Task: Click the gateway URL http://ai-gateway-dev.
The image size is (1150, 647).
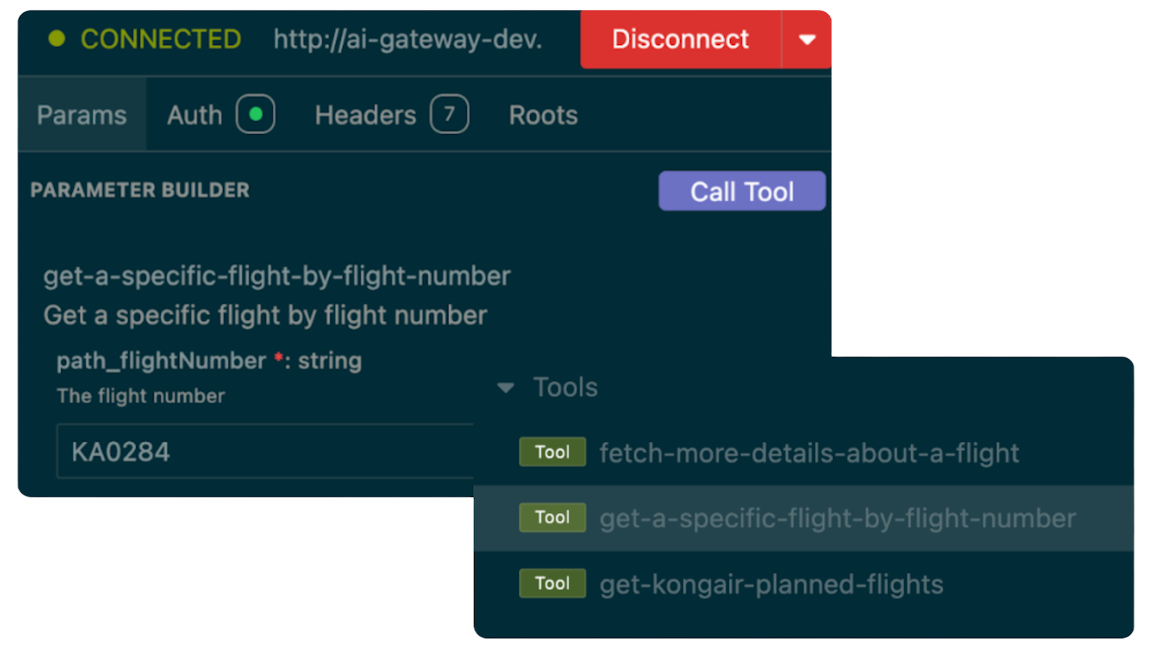Action: (x=406, y=40)
